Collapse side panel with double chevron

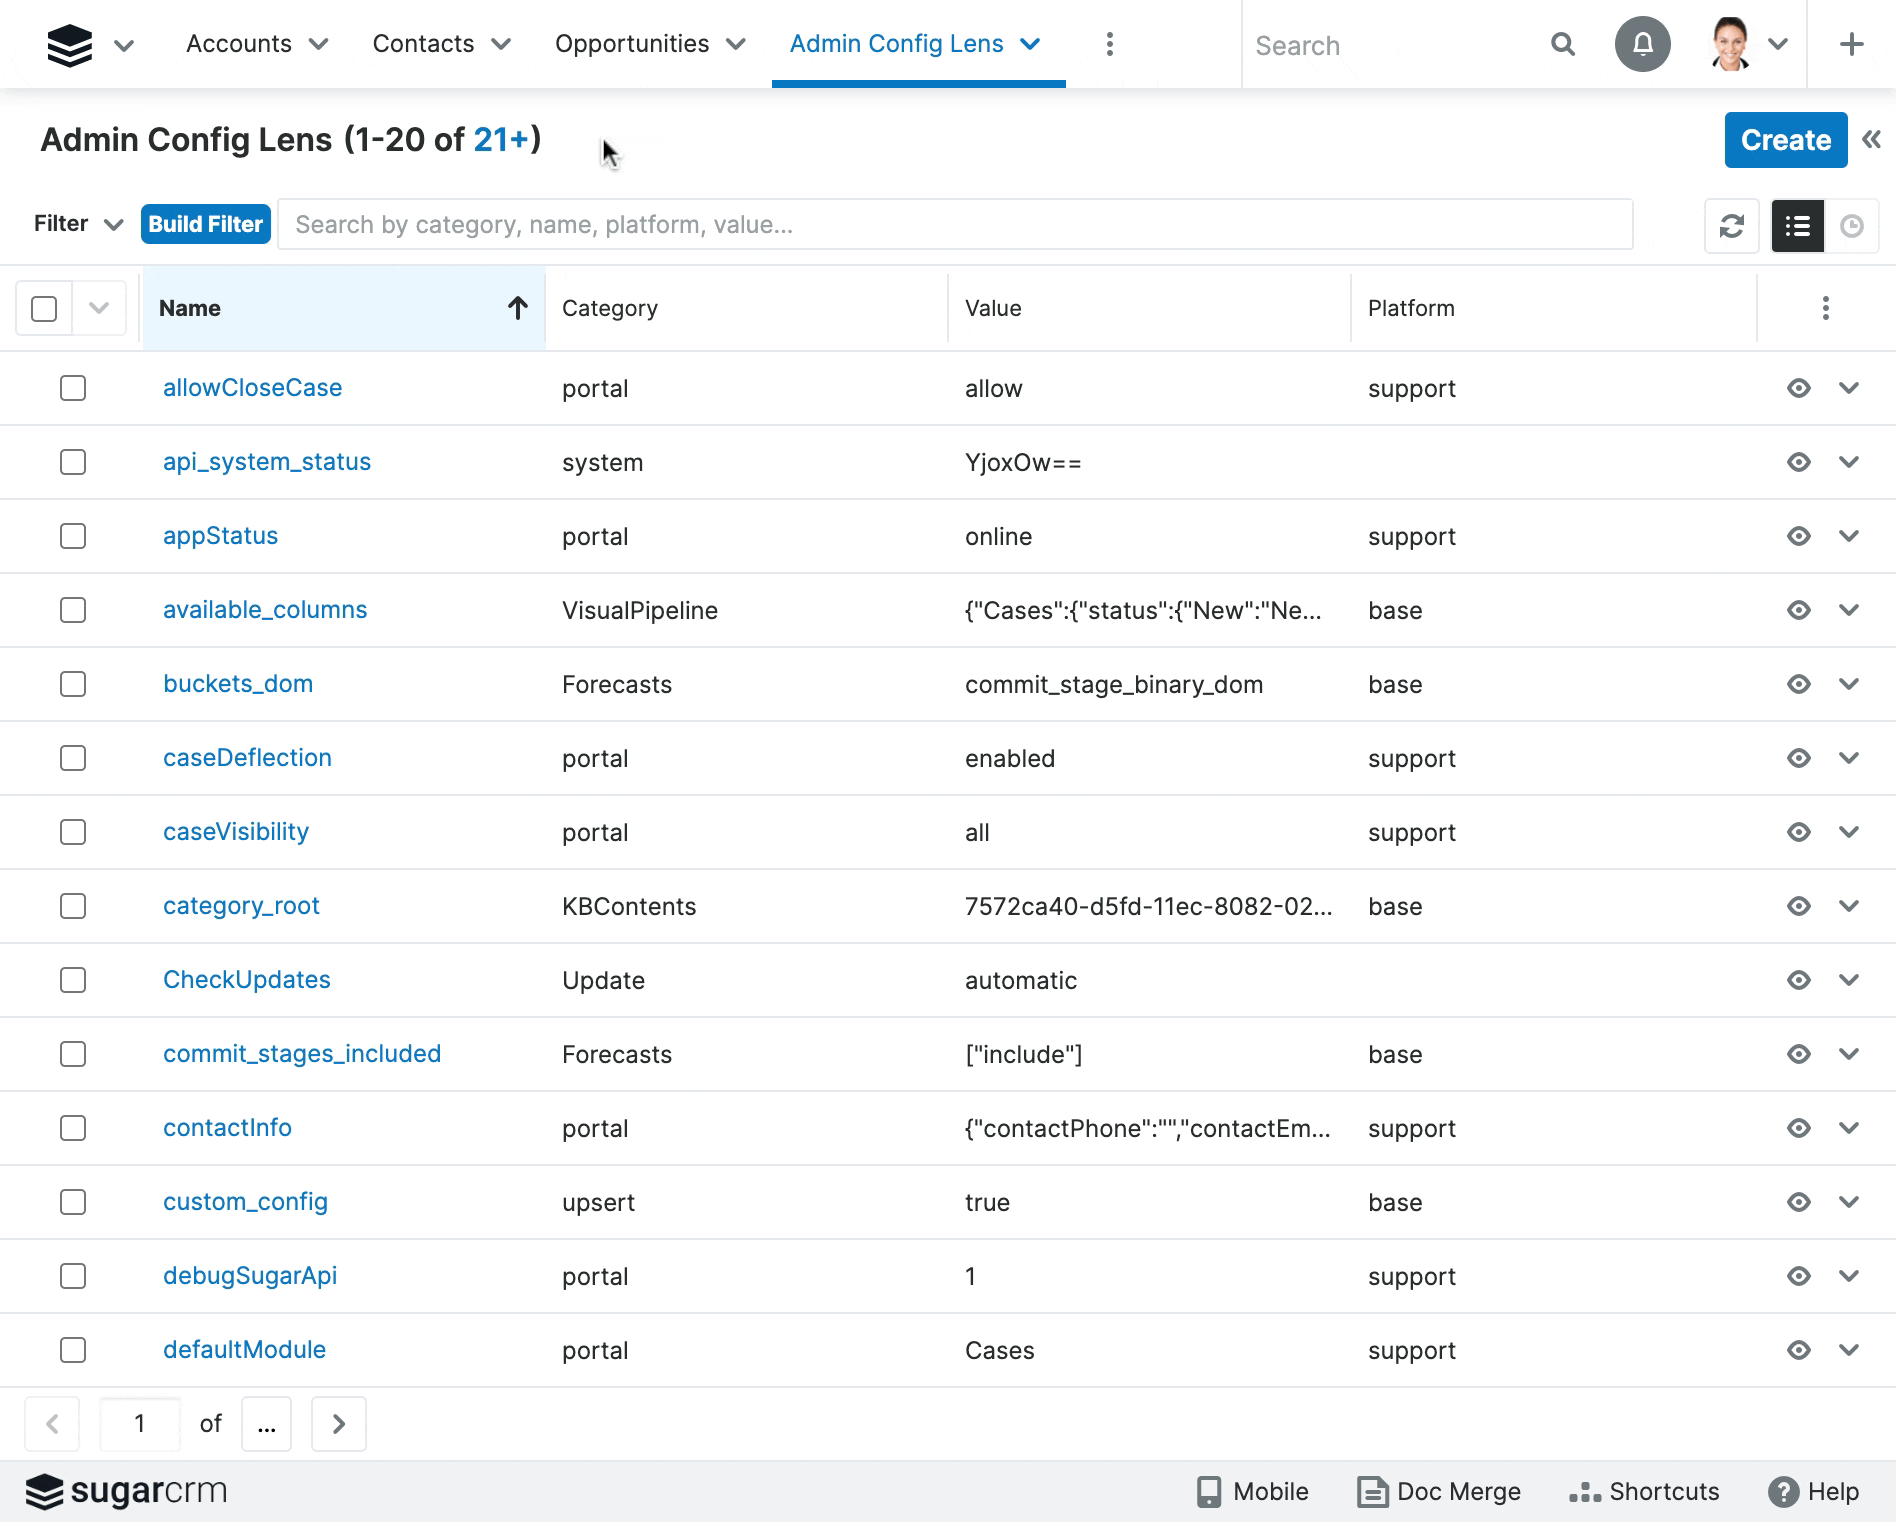coord(1872,140)
